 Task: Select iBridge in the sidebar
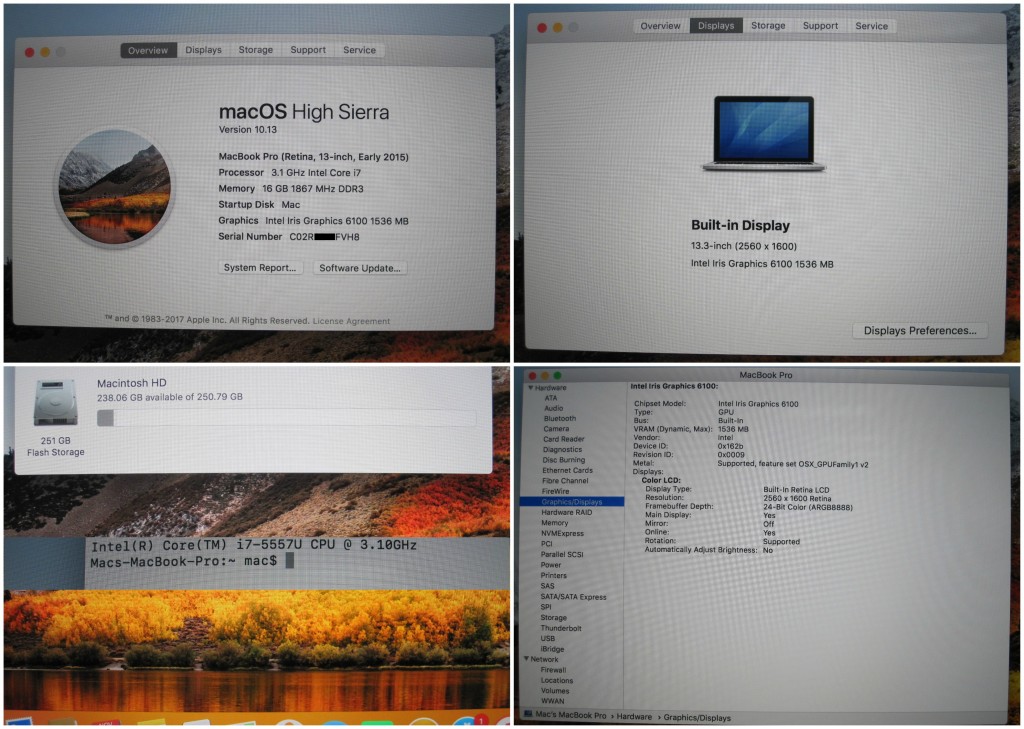click(552, 649)
